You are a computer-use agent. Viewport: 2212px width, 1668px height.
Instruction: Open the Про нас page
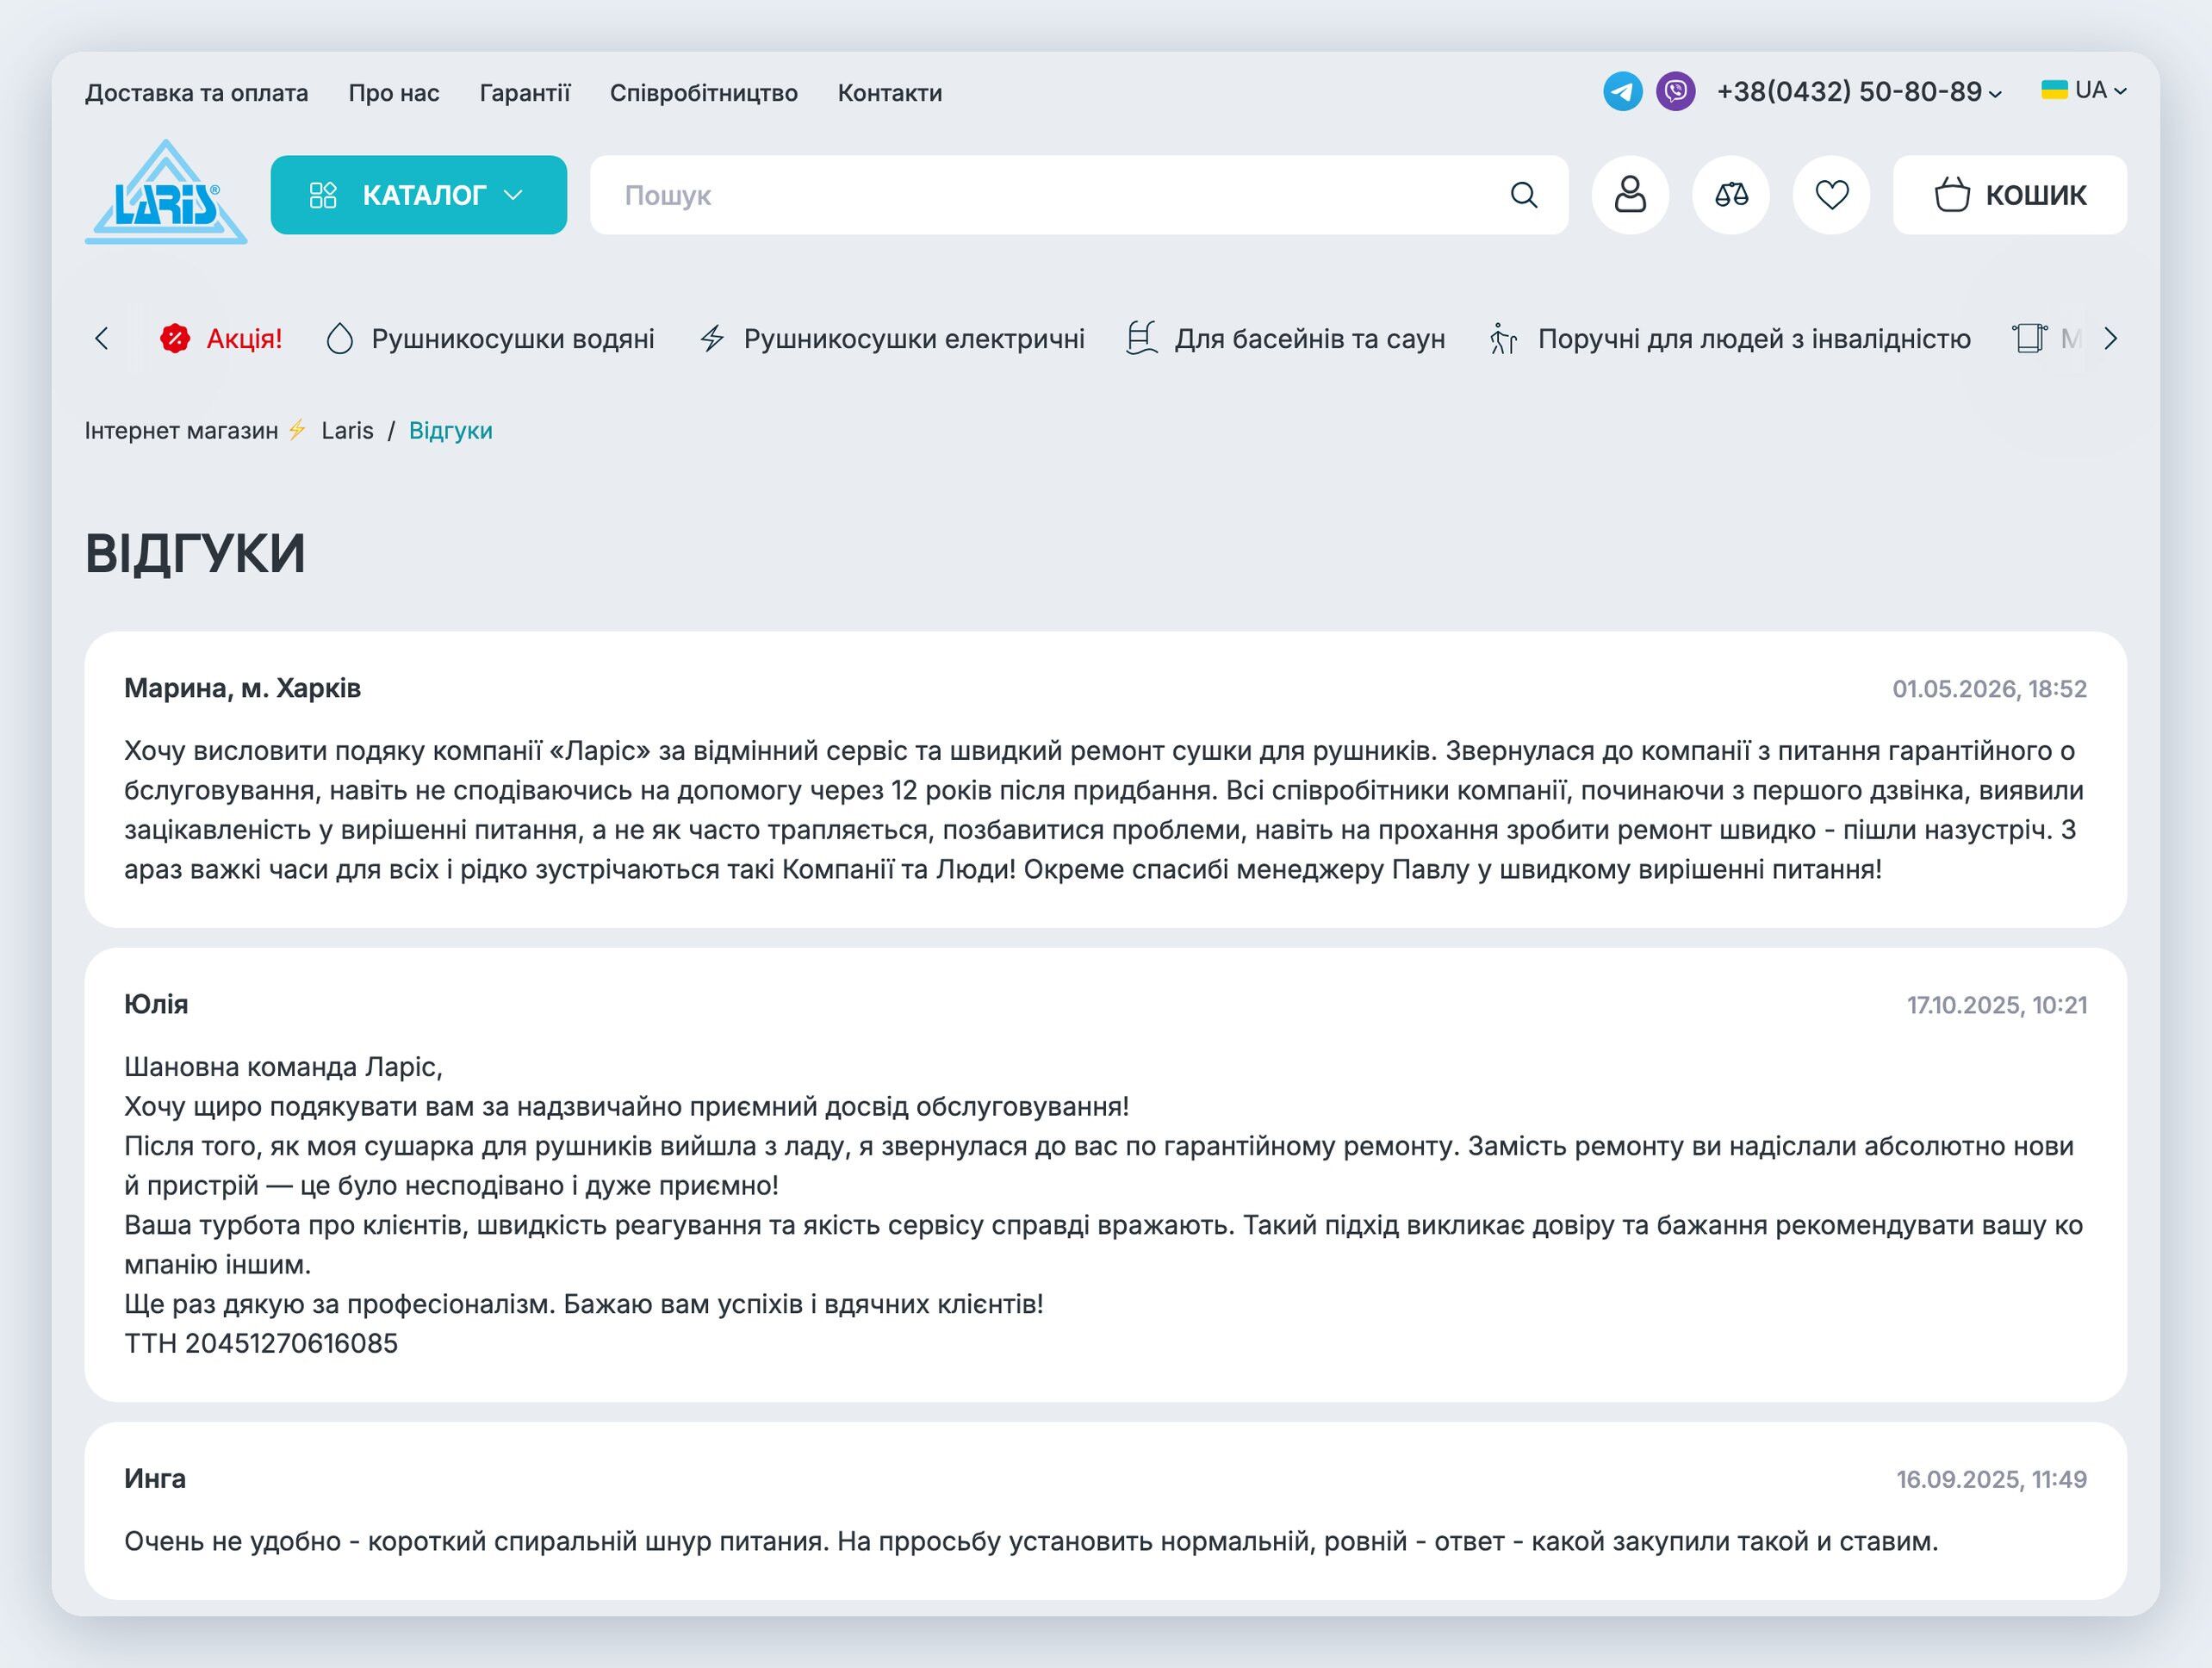394,93
